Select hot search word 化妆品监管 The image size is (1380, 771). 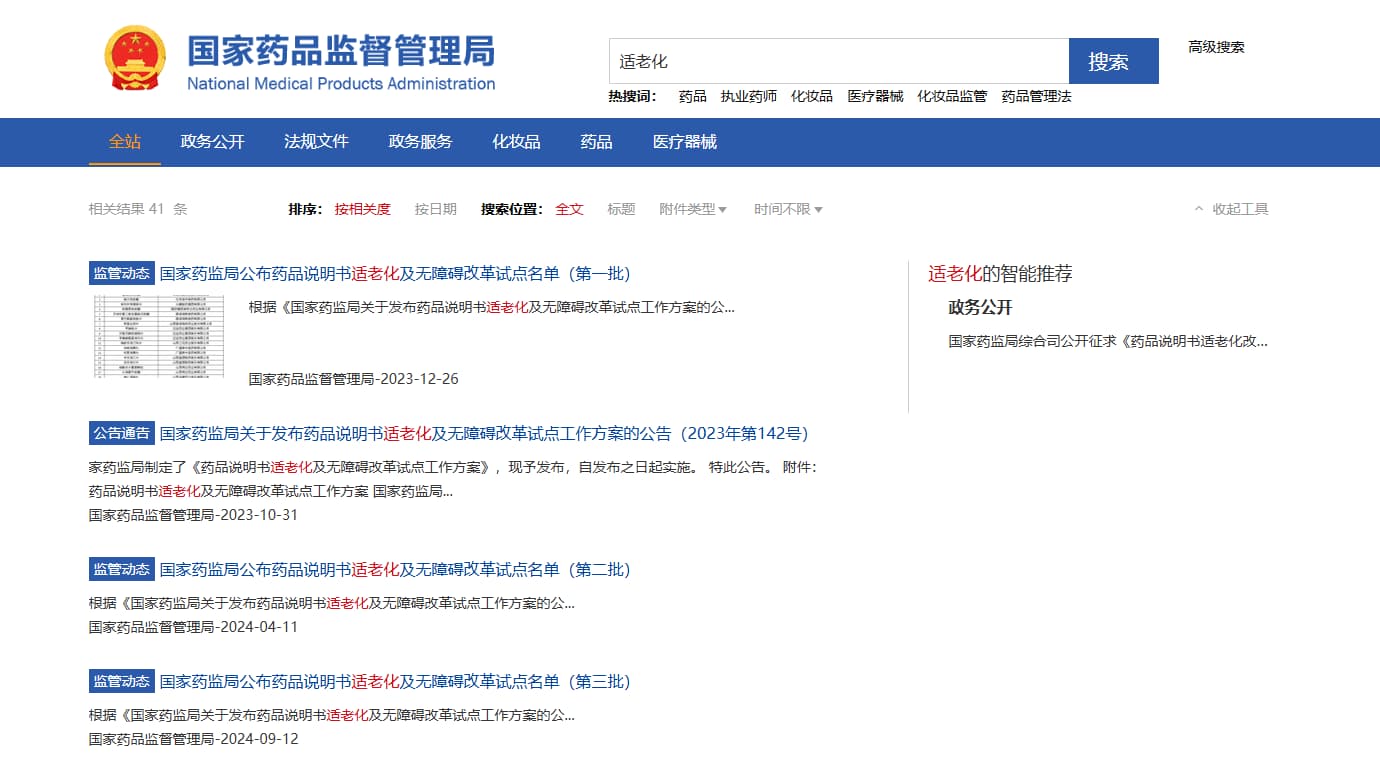pos(952,96)
